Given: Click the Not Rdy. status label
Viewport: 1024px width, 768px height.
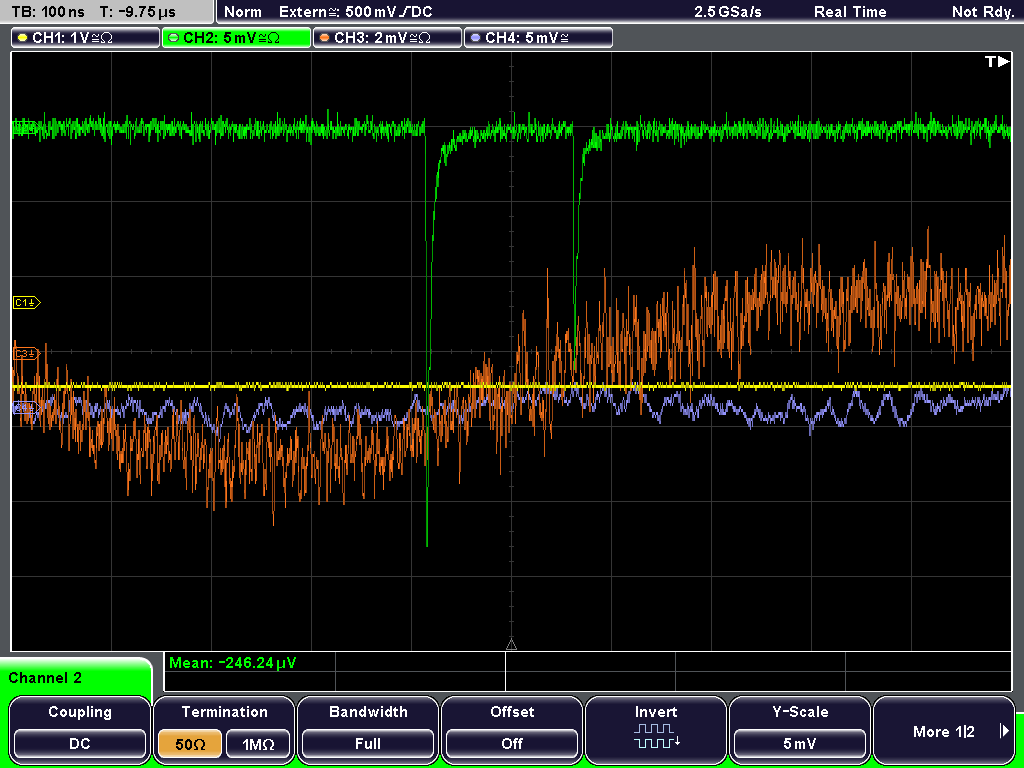Looking at the screenshot, I should pyautogui.click(x=983, y=12).
